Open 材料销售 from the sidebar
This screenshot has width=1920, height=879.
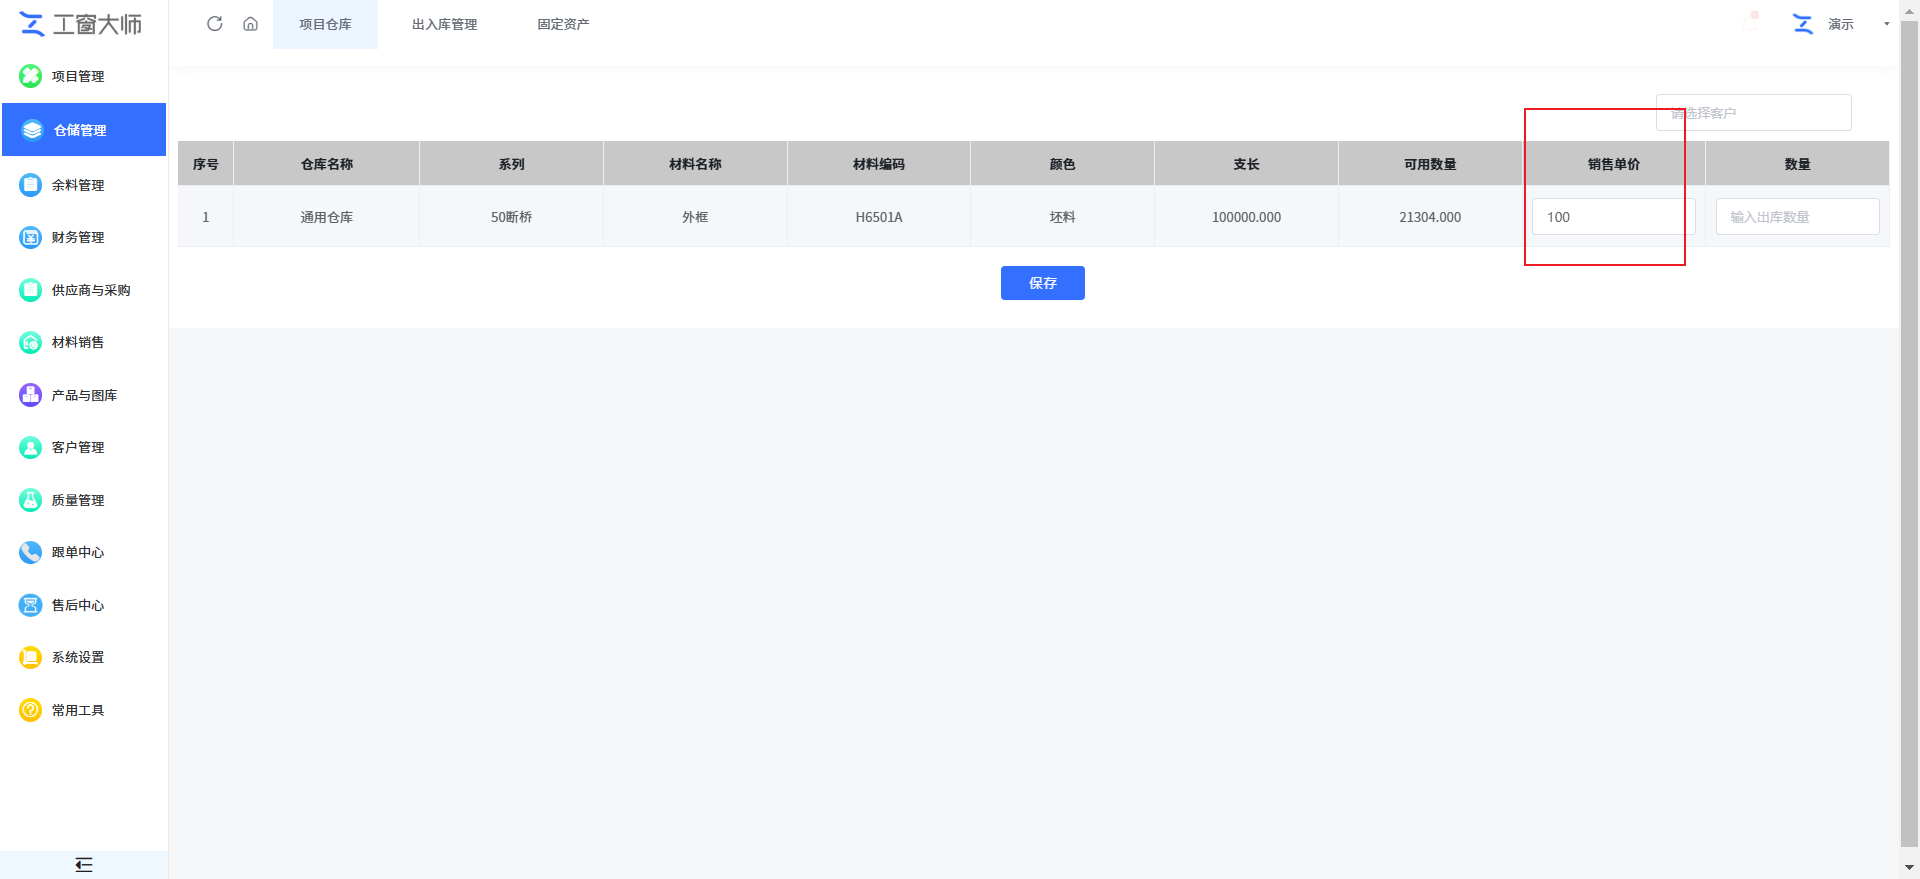point(78,342)
